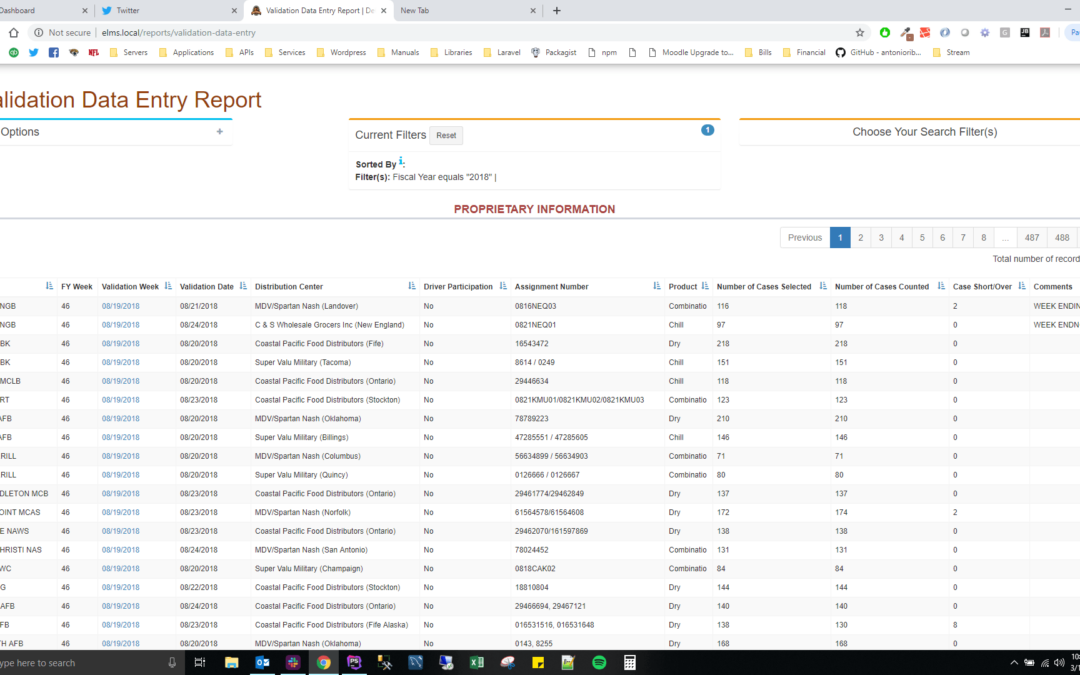This screenshot has width=1080, height=675.
Task: Open the Stream bookmark folder
Action: (951, 52)
